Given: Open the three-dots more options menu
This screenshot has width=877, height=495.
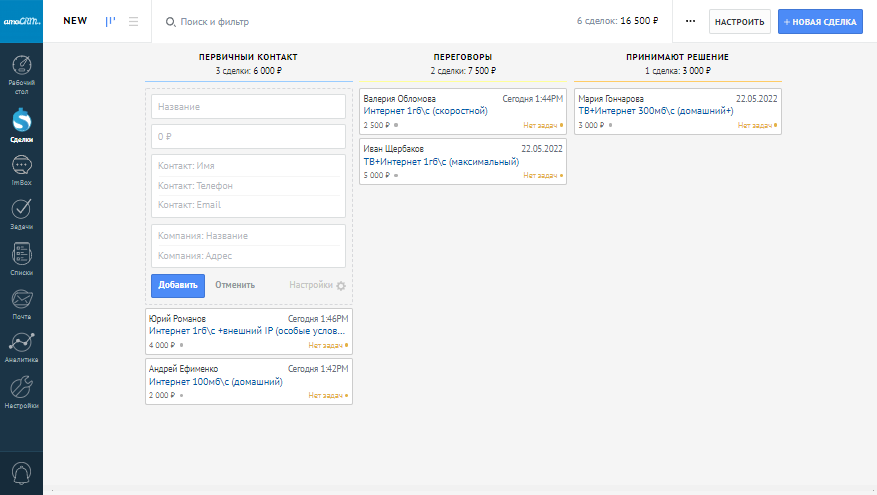Looking at the screenshot, I should coord(690,21).
